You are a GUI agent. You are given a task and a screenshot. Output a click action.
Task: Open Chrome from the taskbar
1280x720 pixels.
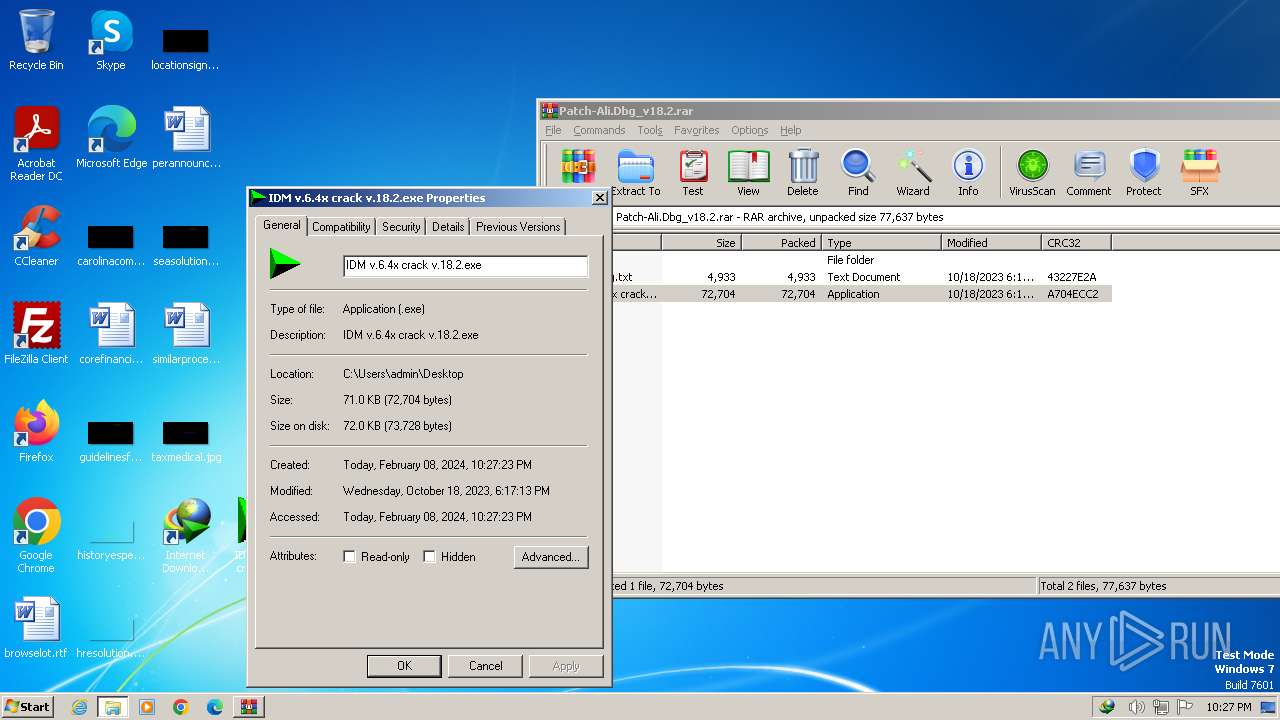(181, 707)
